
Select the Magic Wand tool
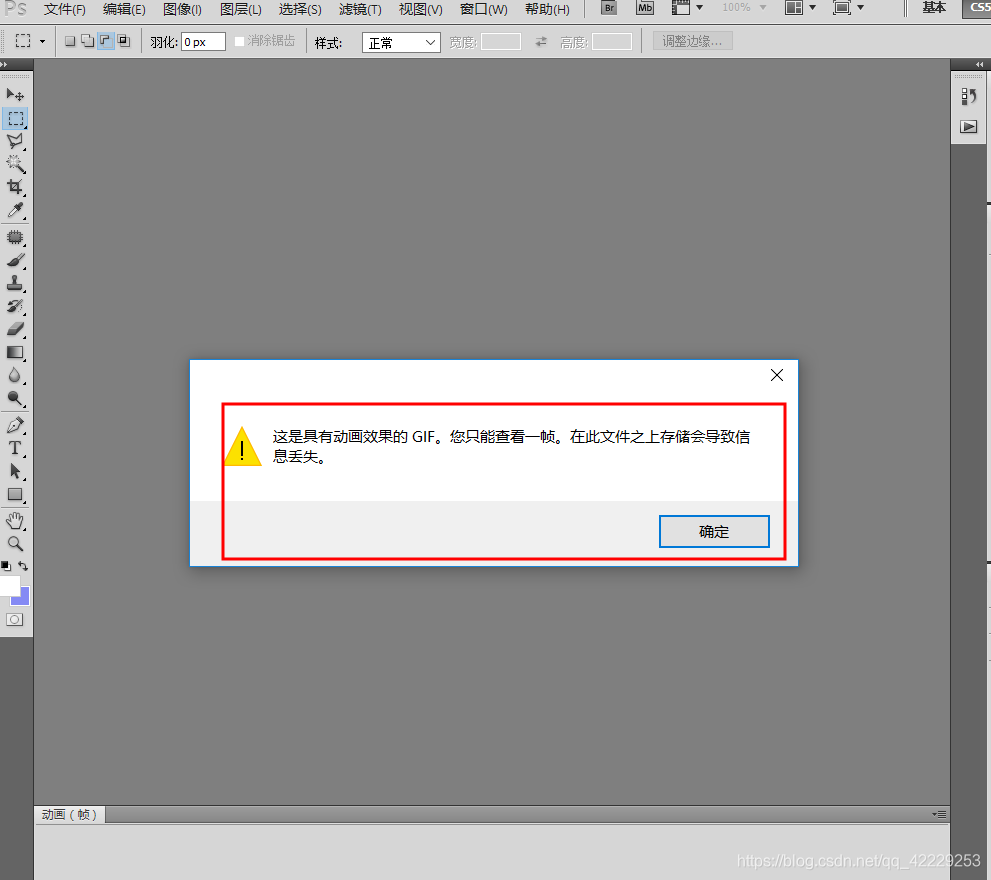(15, 164)
